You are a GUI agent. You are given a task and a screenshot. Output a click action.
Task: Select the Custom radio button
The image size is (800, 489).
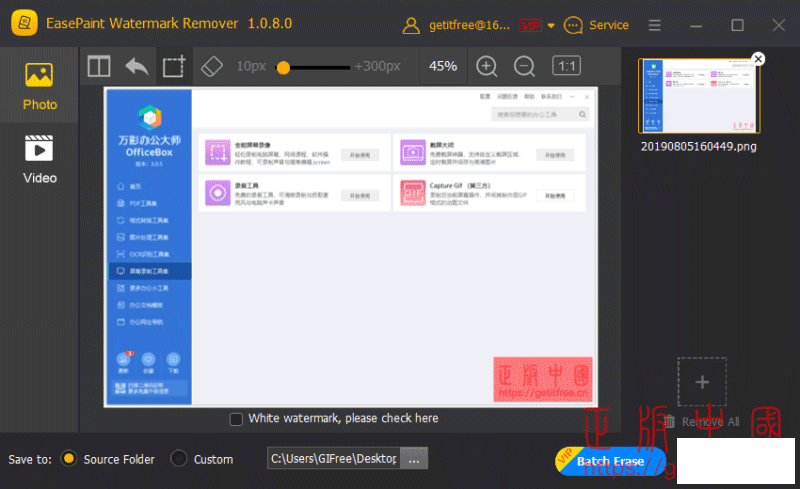point(179,458)
